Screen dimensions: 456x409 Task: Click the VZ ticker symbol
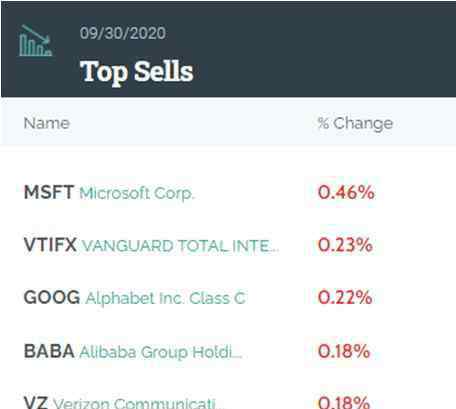pyautogui.click(x=36, y=402)
